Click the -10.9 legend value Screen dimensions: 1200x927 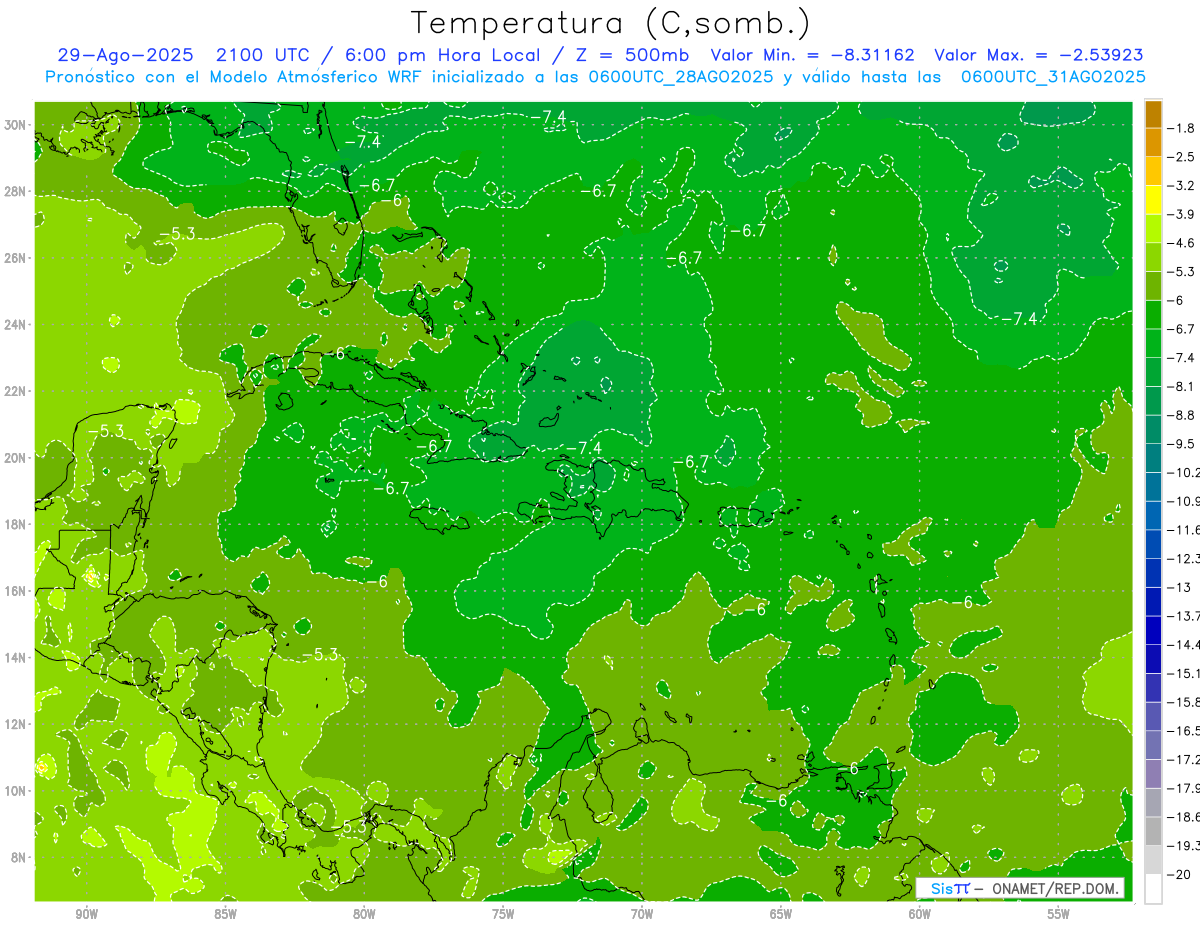1184,501
